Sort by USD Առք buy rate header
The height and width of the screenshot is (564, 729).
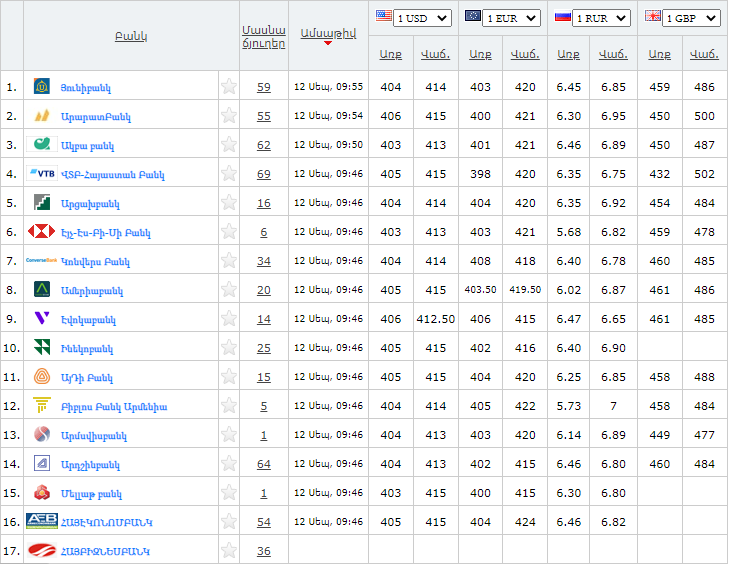[x=390, y=54]
